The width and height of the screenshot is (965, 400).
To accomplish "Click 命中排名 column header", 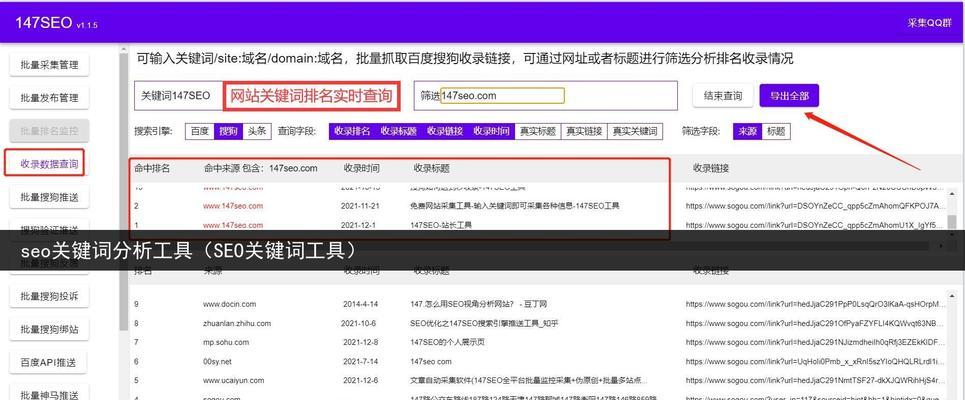I will coord(152,168).
